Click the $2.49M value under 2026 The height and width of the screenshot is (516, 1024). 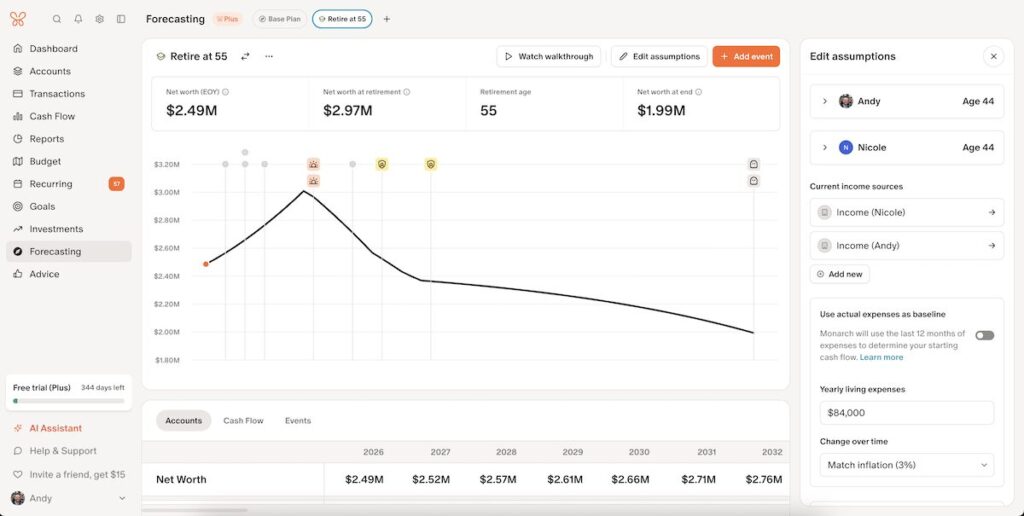364,479
